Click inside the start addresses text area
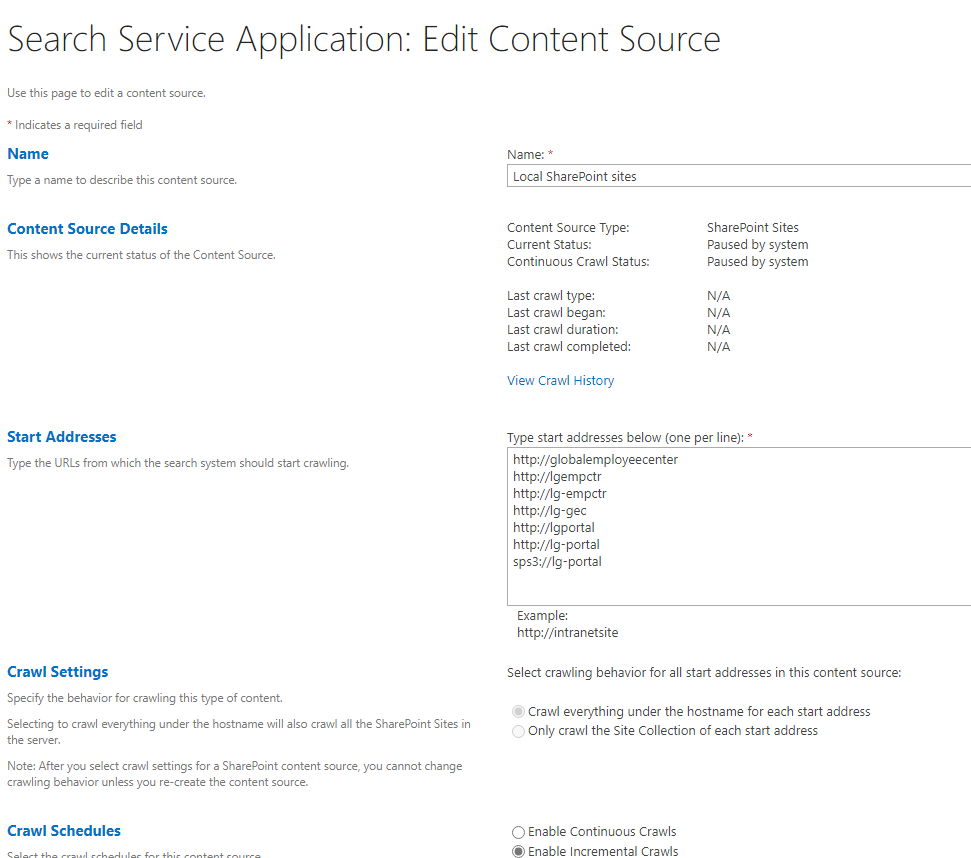Screen dimensions: 971x858 point(739,526)
